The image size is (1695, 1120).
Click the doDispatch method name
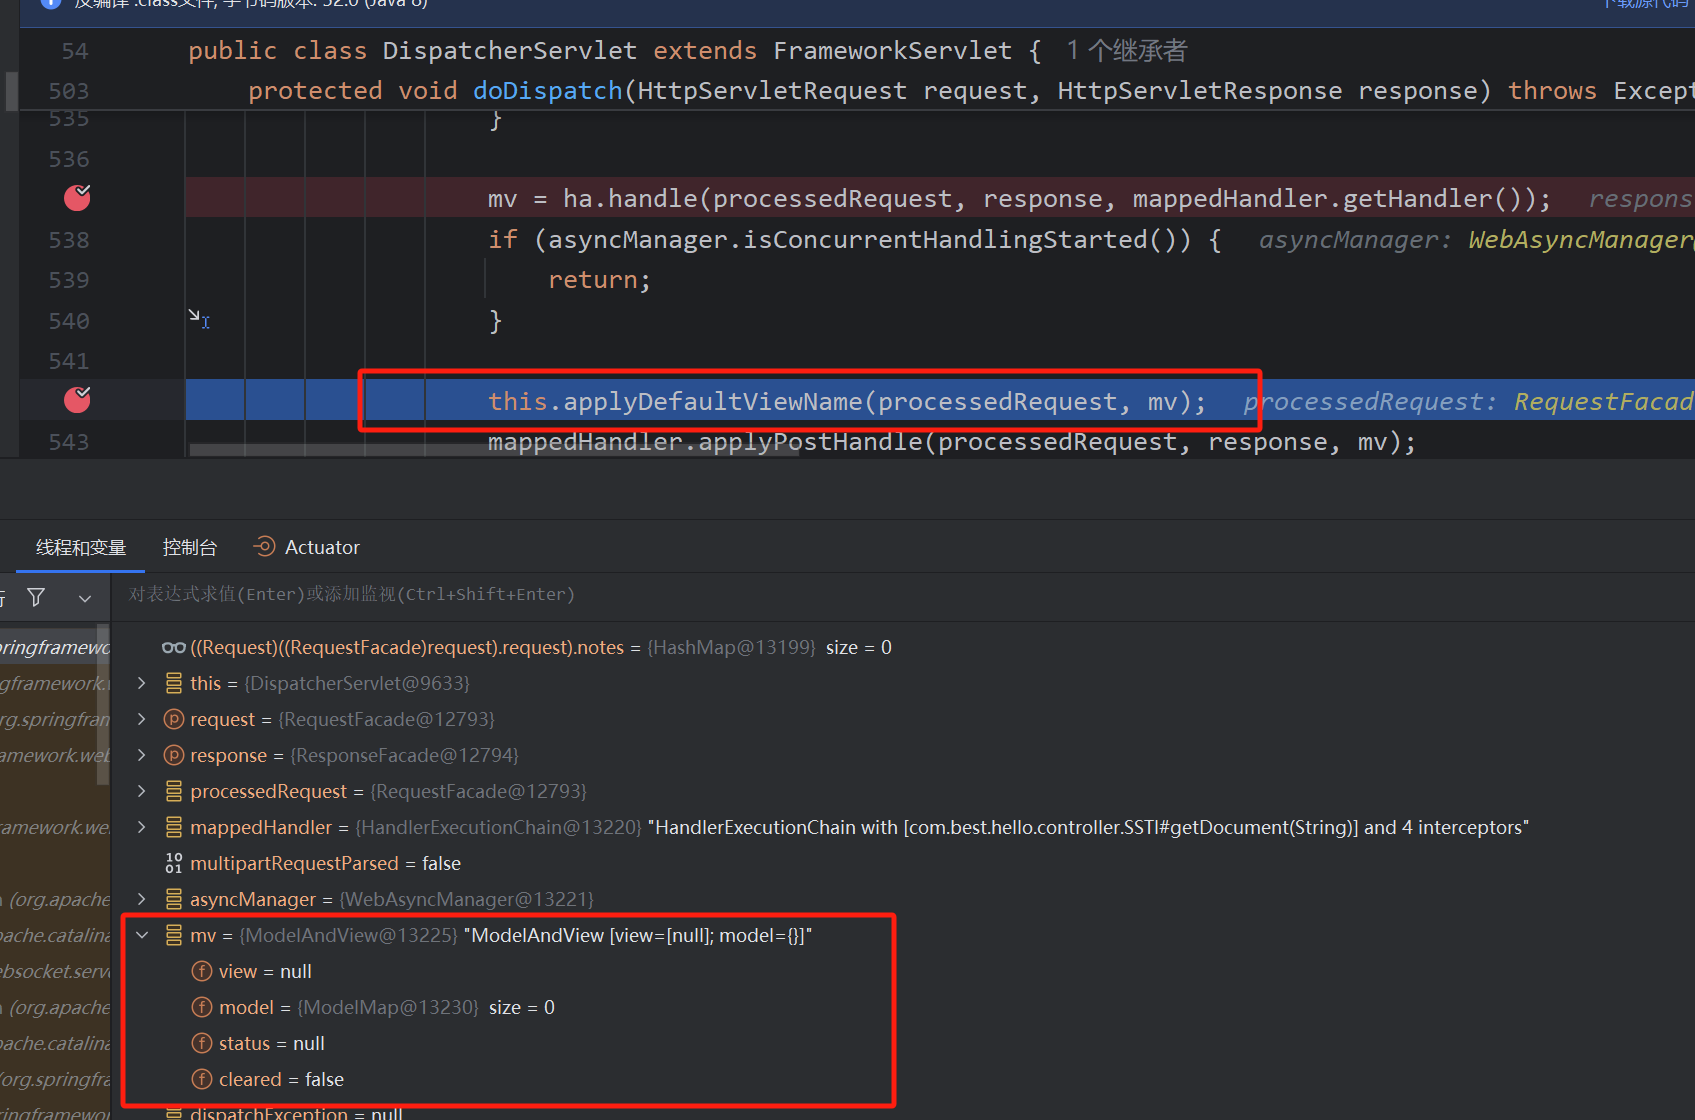tap(548, 91)
